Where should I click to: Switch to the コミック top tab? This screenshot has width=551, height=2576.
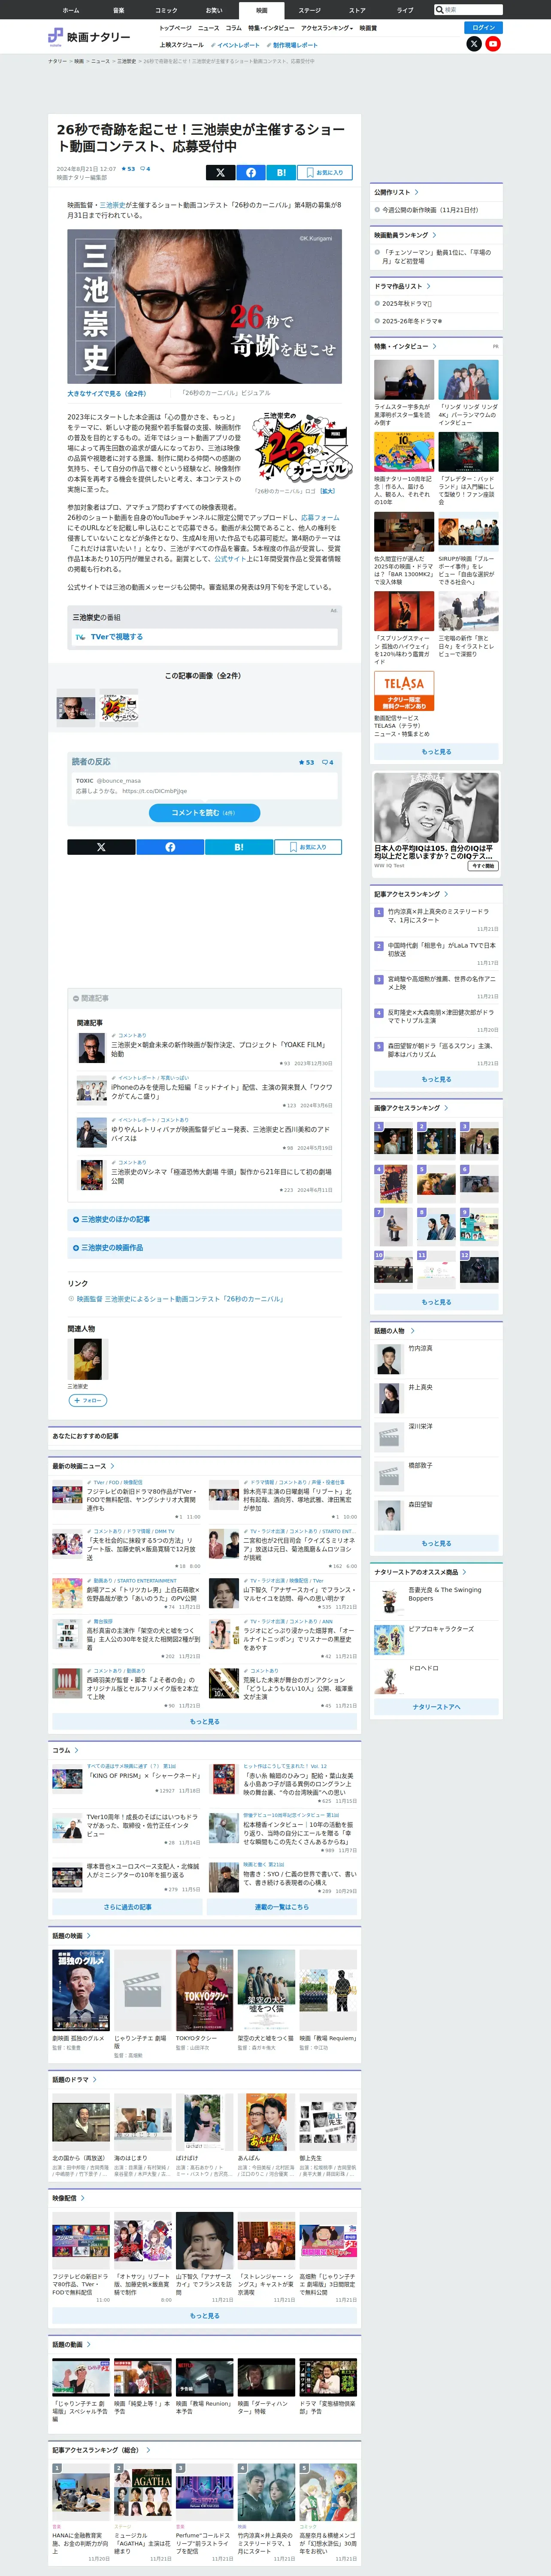pos(166,10)
